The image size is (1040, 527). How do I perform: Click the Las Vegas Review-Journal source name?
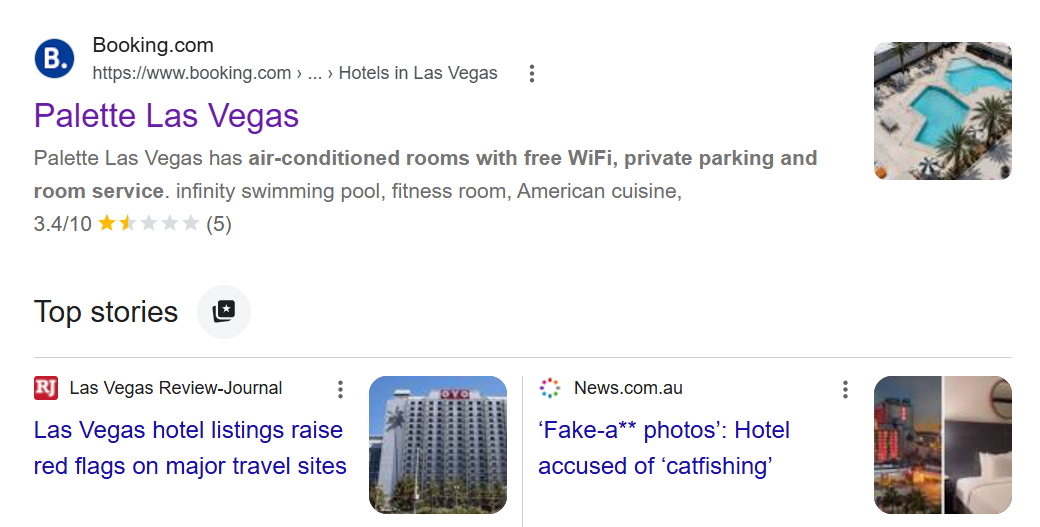click(x=176, y=388)
